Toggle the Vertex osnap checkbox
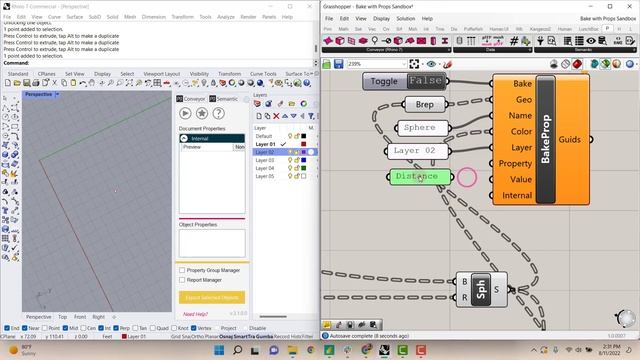This screenshot has height=360, width=640. [x=193, y=328]
